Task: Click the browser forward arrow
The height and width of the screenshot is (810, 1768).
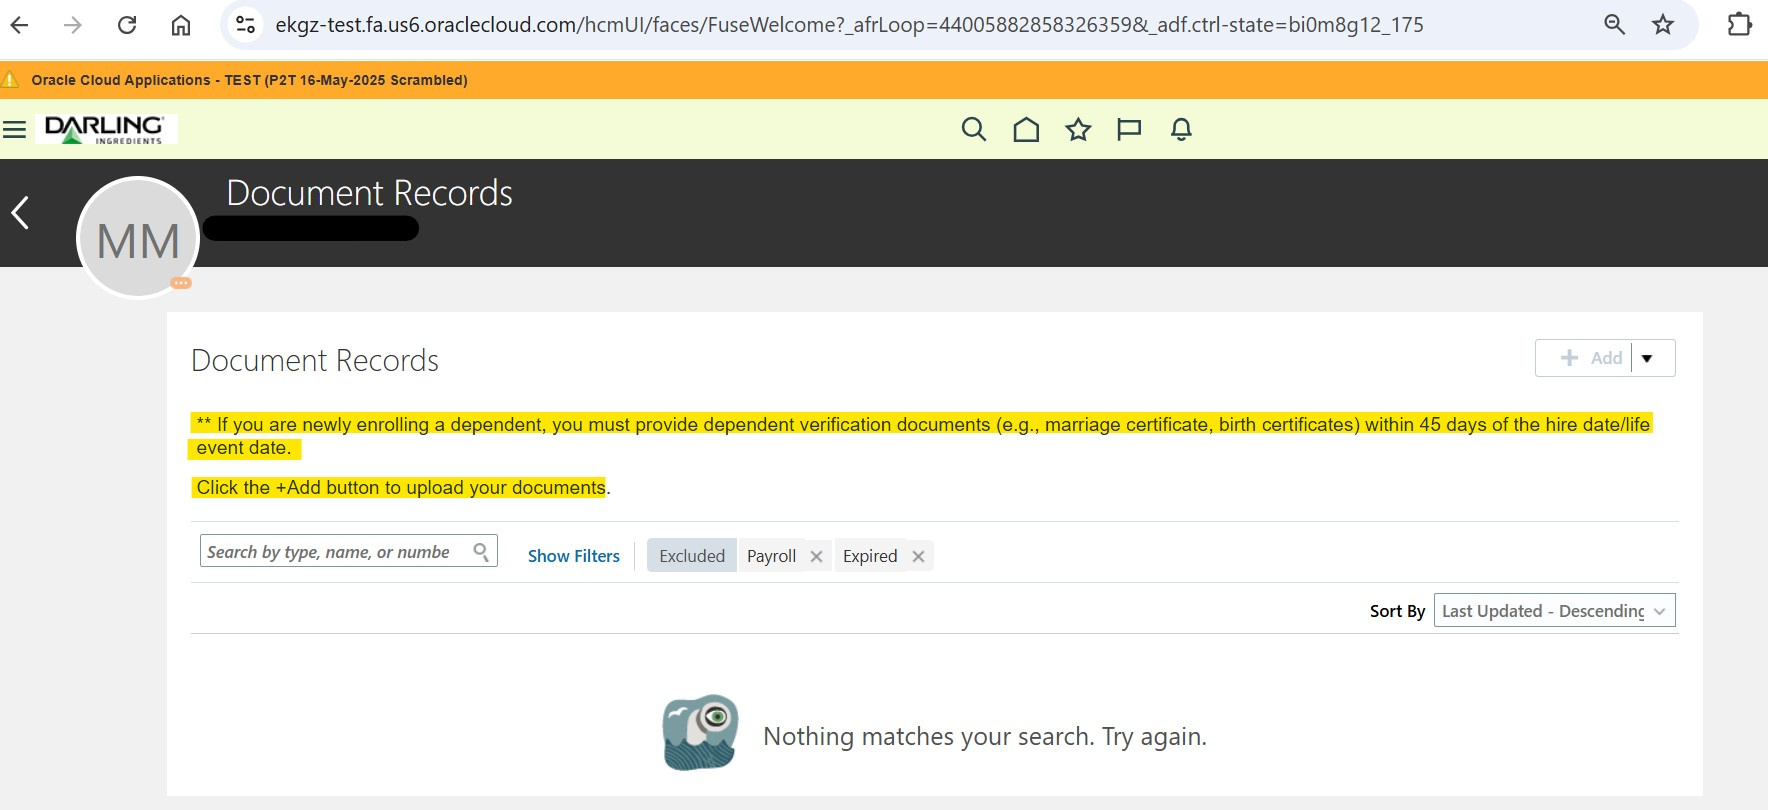Action: 73,25
